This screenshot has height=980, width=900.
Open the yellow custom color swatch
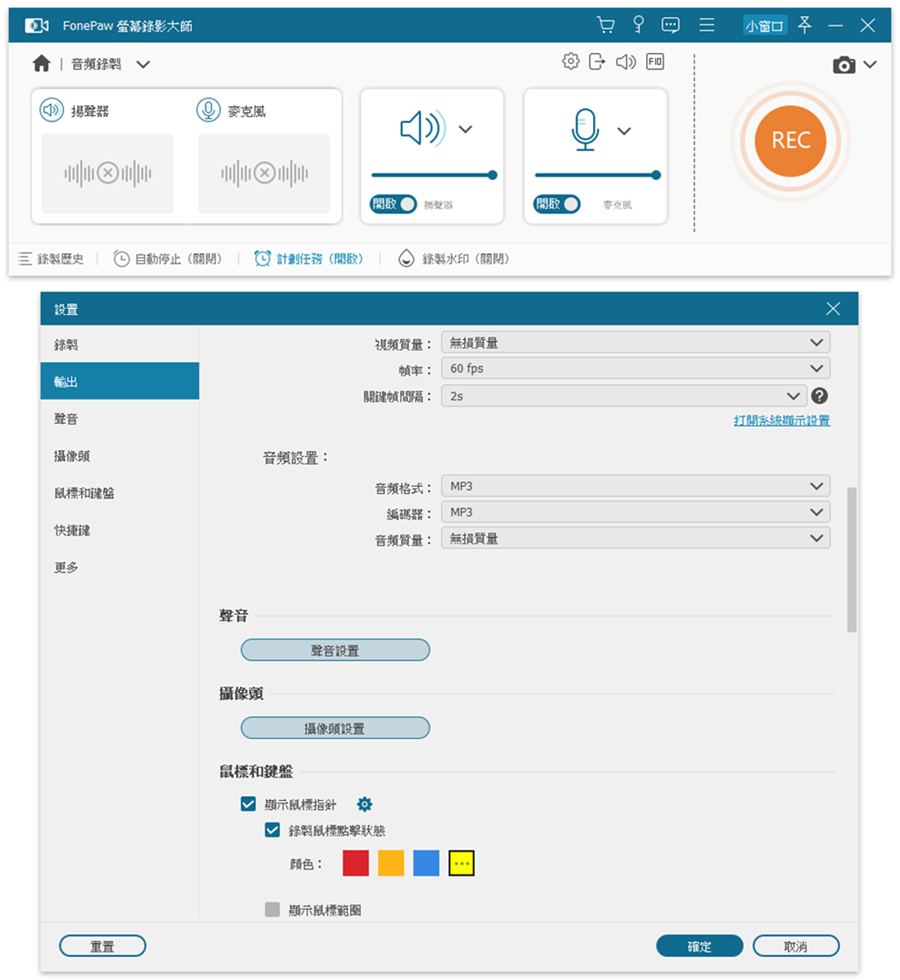[461, 863]
